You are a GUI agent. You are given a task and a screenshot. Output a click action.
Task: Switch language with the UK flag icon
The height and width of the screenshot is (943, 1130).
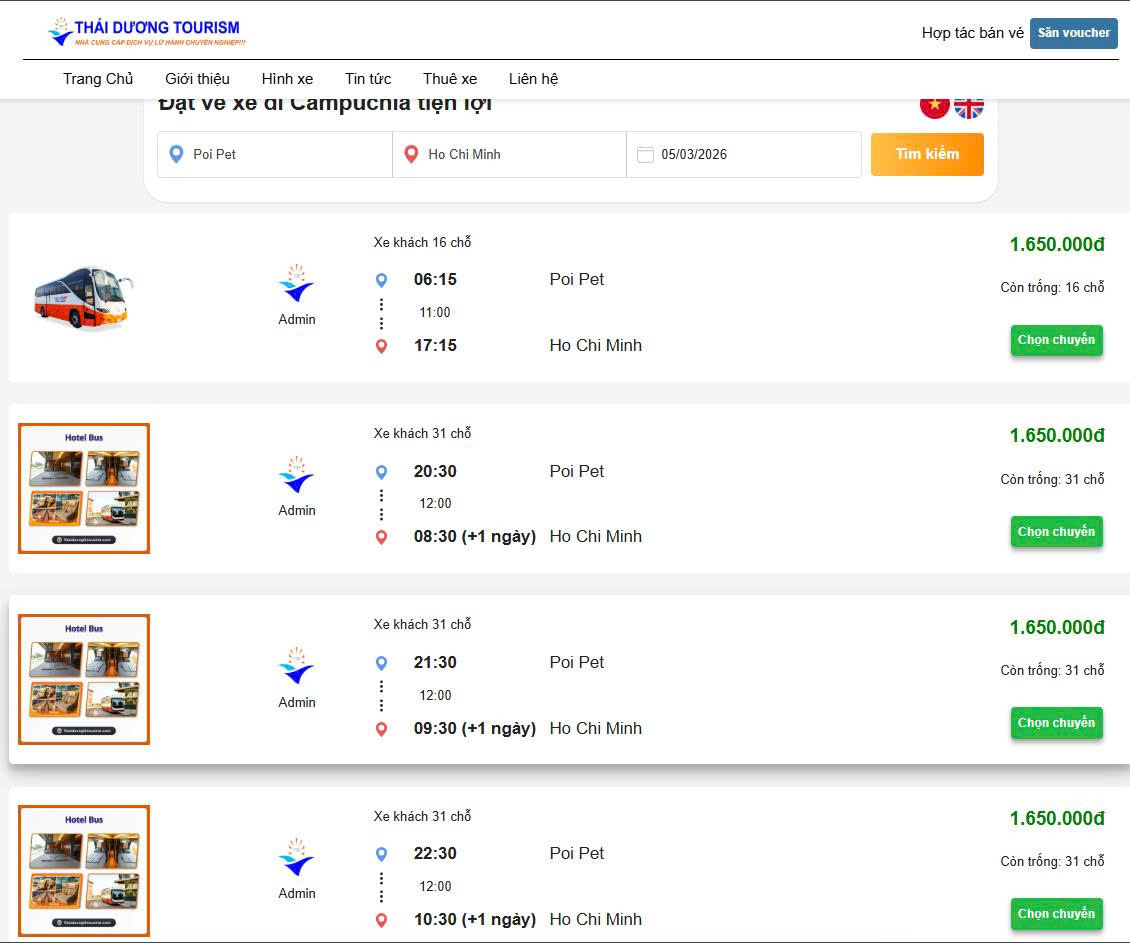coord(969,106)
